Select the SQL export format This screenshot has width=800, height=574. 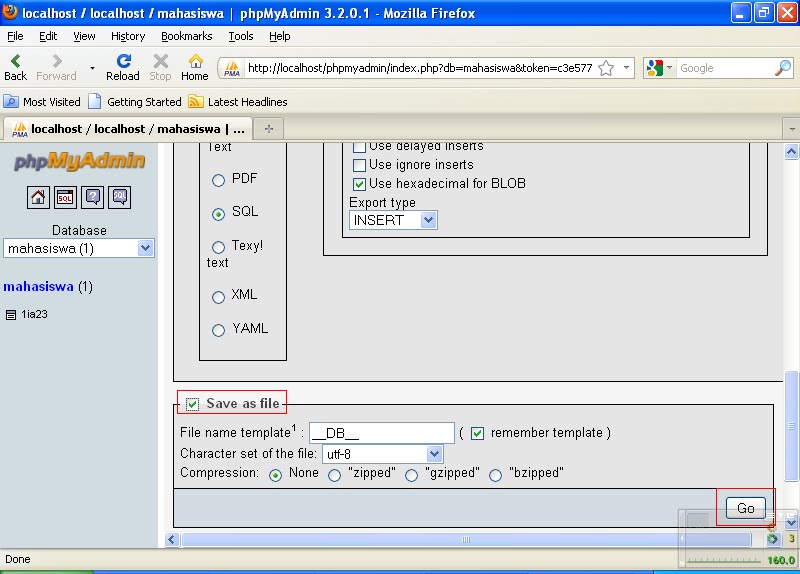tap(218, 214)
